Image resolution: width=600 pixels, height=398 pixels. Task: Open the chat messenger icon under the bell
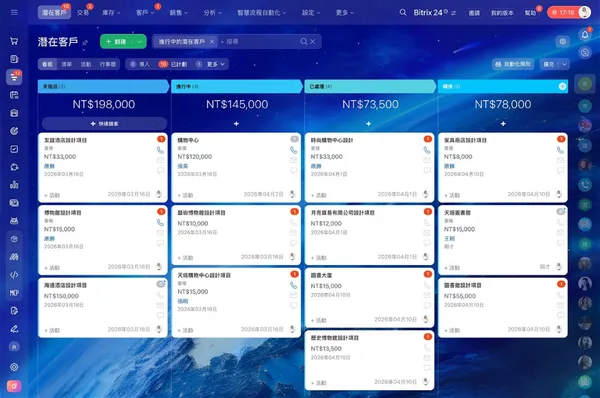[585, 52]
